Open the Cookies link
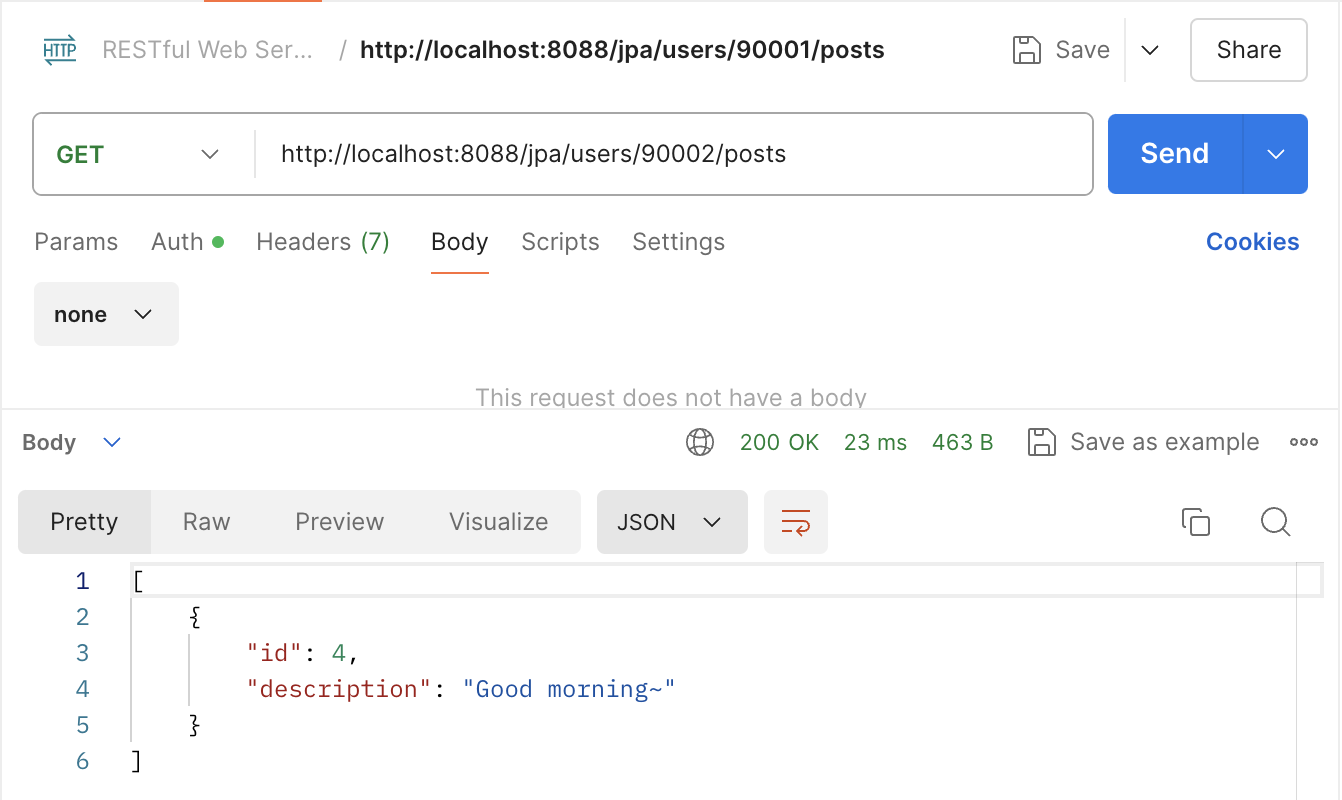The width and height of the screenshot is (1342, 800). click(1253, 242)
